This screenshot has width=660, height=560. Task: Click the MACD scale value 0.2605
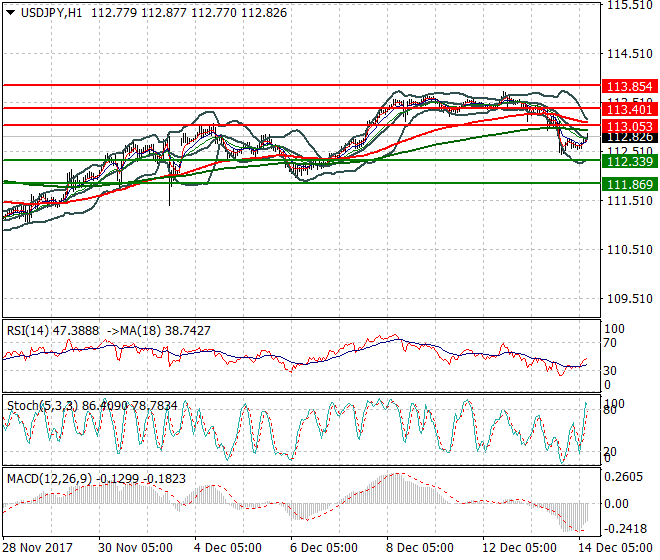pyautogui.click(x=624, y=477)
